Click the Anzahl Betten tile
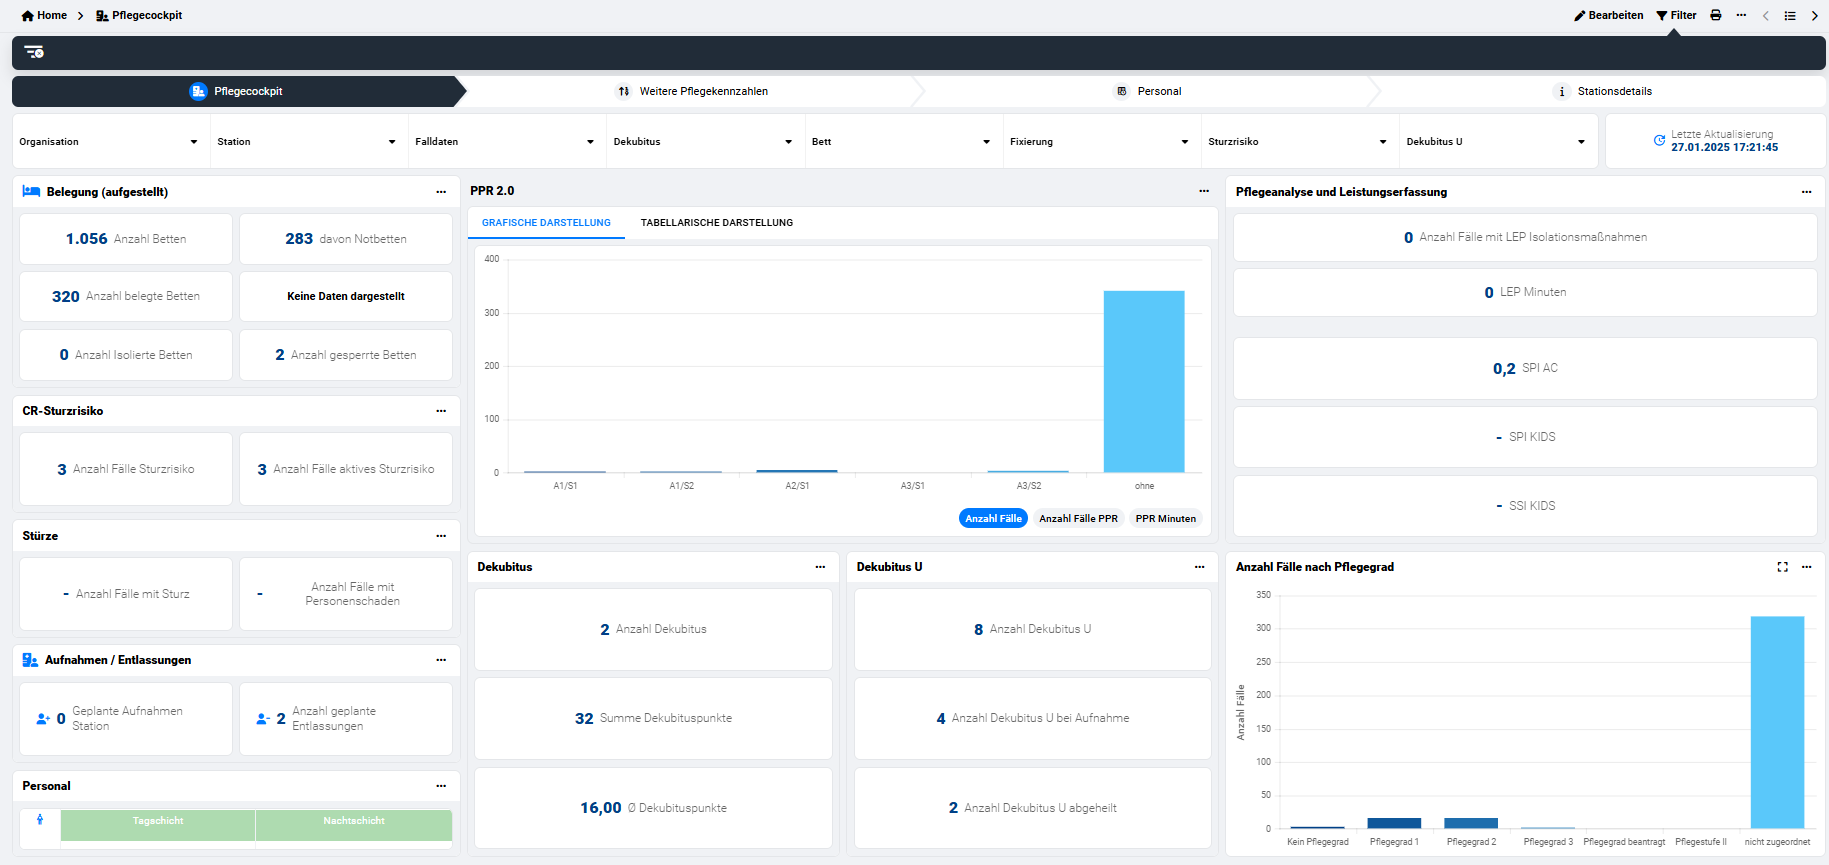The height and width of the screenshot is (865, 1829). coord(126,239)
